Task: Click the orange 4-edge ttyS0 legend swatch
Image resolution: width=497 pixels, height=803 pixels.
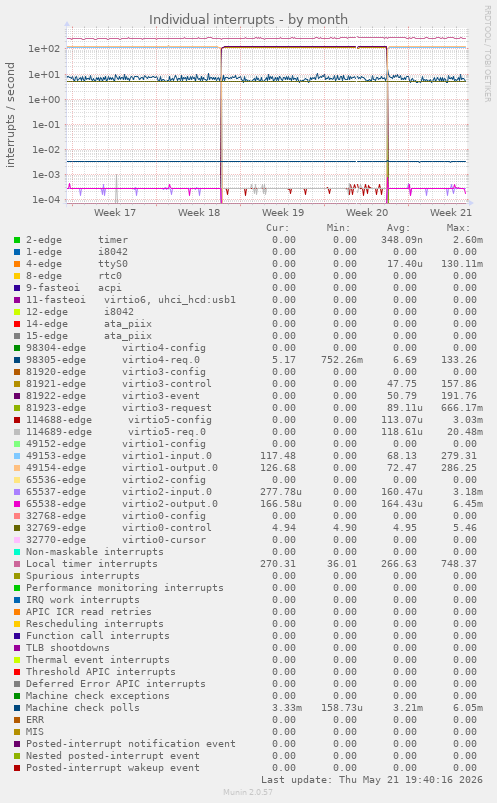Action: pyautogui.click(x=17, y=264)
